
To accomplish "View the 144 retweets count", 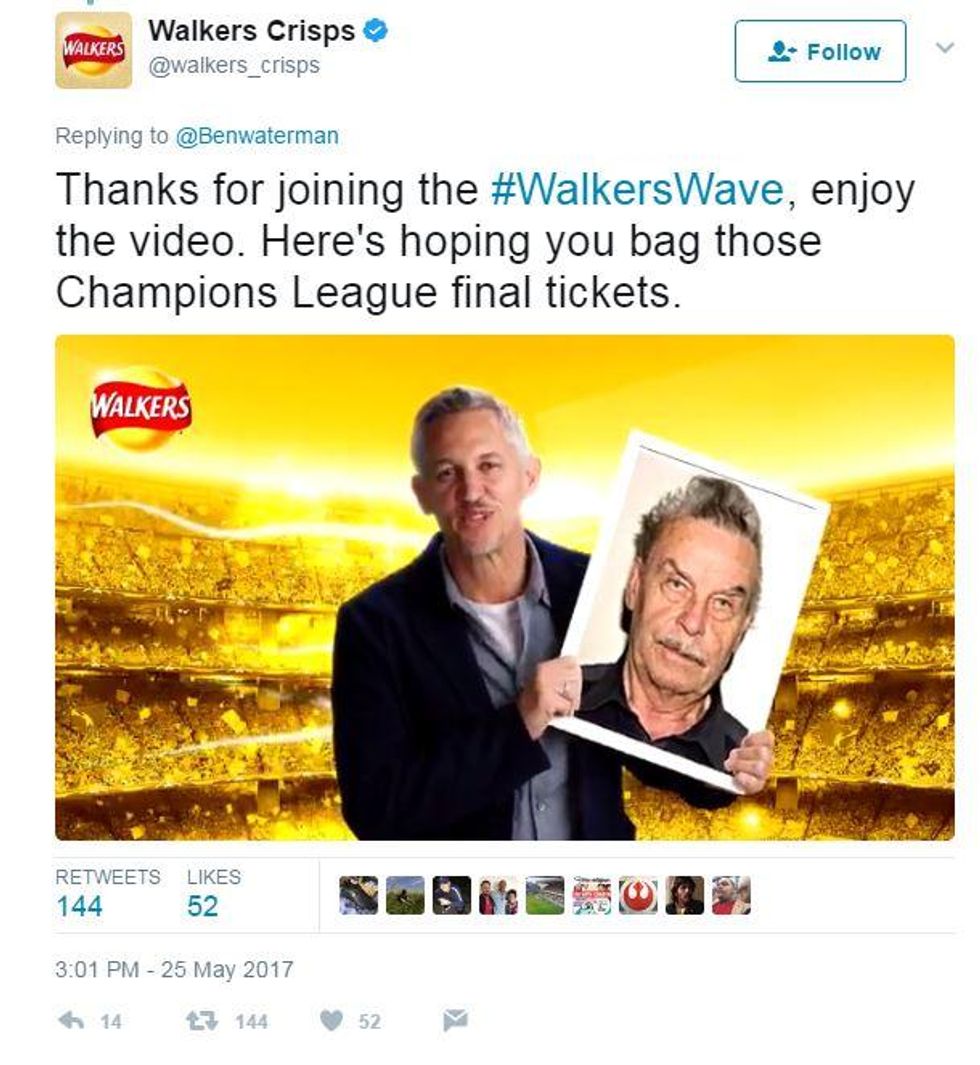I will coord(79,906).
